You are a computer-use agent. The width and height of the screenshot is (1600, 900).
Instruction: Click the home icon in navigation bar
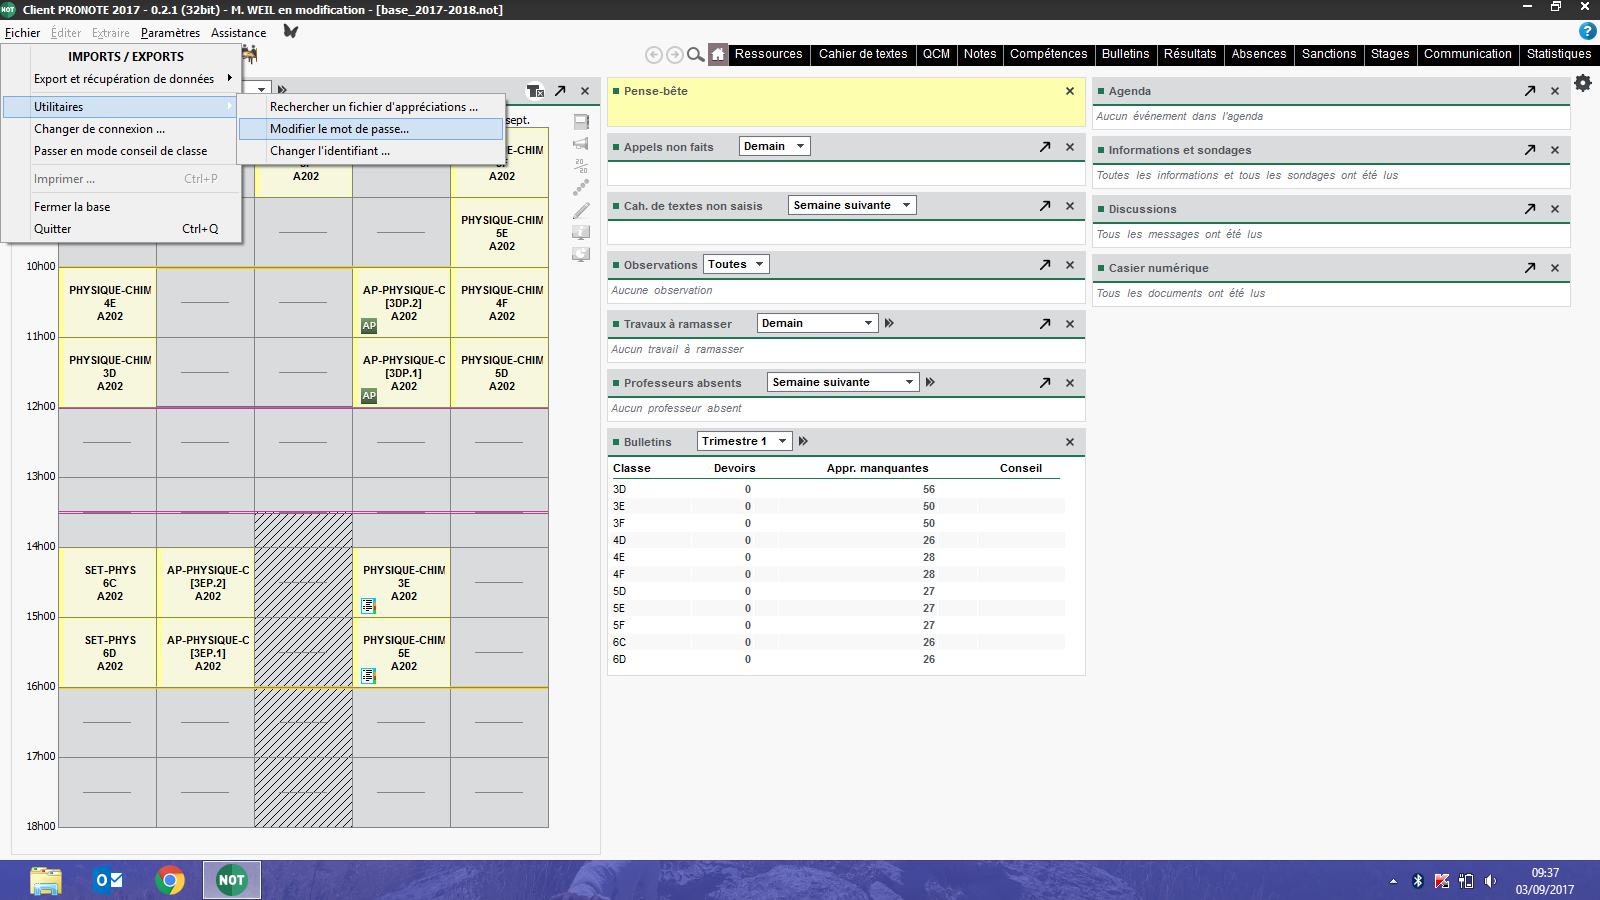coord(718,54)
